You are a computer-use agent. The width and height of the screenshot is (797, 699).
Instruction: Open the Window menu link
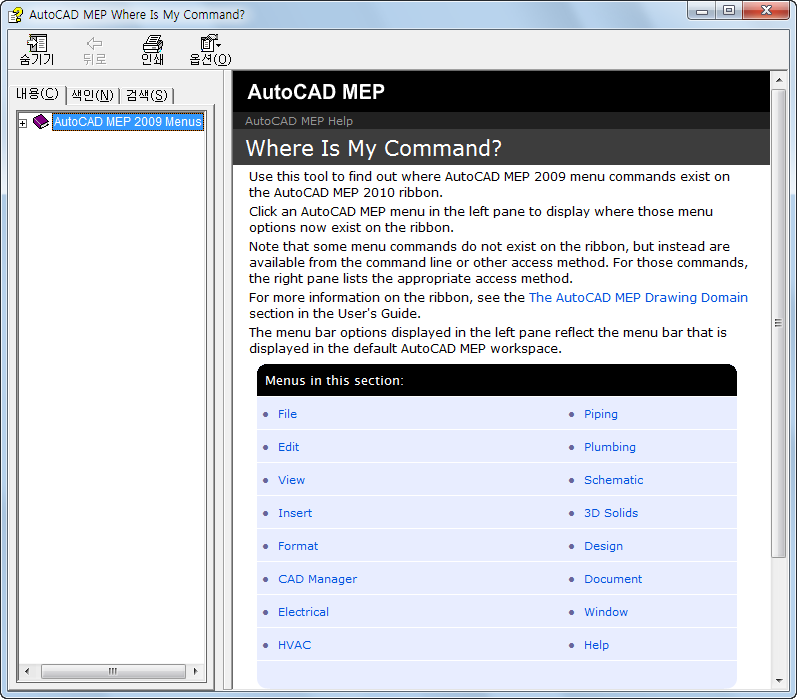pyautogui.click(x=606, y=612)
